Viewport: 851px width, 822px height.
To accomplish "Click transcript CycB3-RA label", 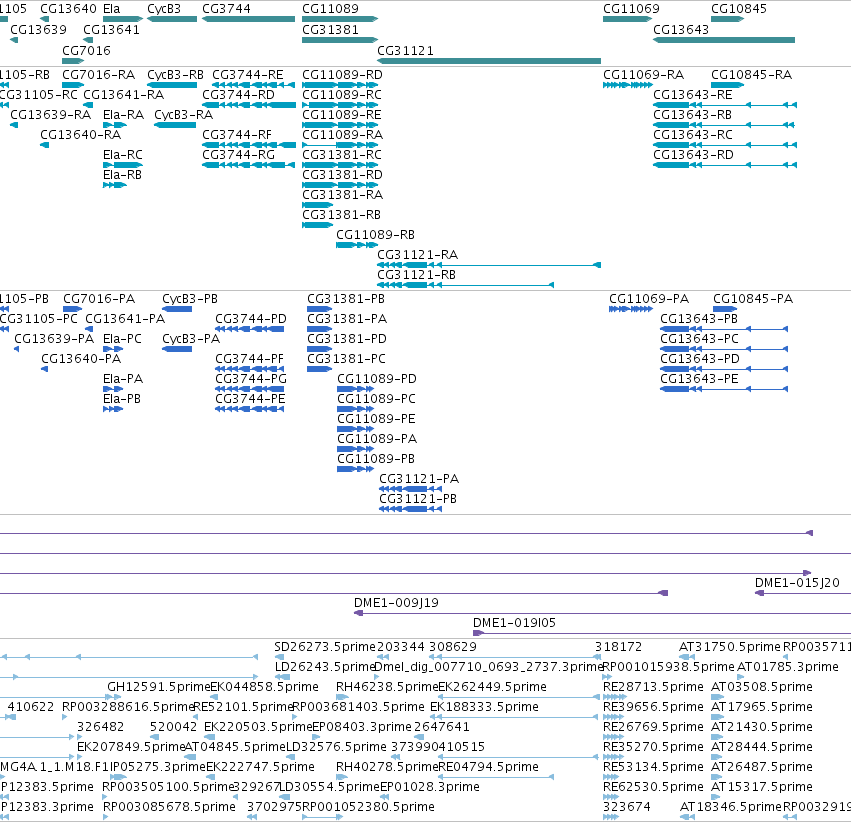I will [183, 114].
